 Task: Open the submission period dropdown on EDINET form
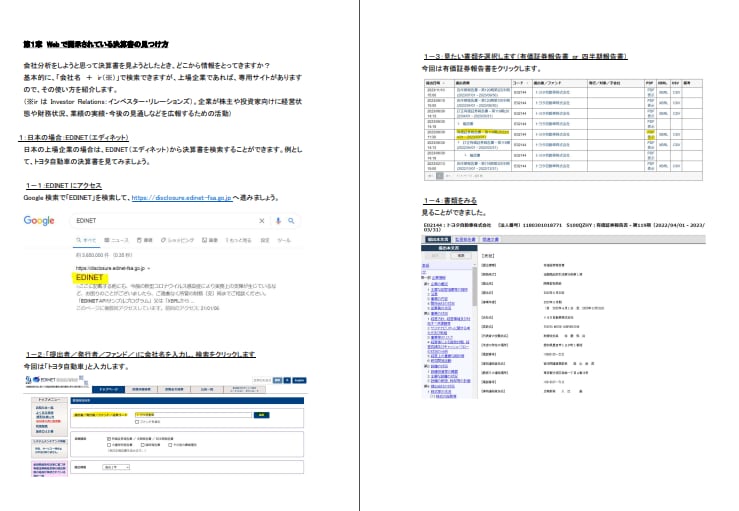point(116,467)
